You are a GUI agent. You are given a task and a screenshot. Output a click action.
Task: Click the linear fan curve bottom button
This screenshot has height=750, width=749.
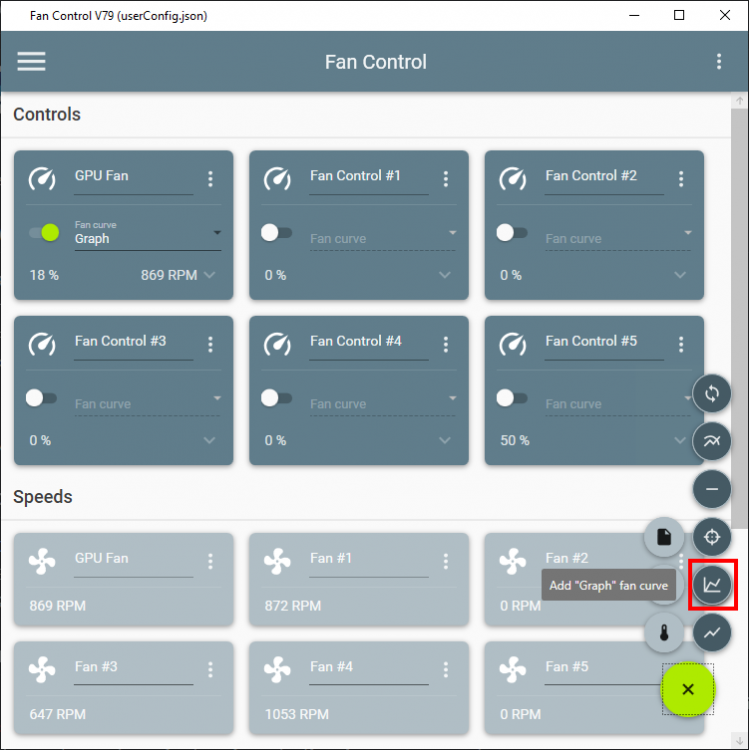[x=712, y=632]
